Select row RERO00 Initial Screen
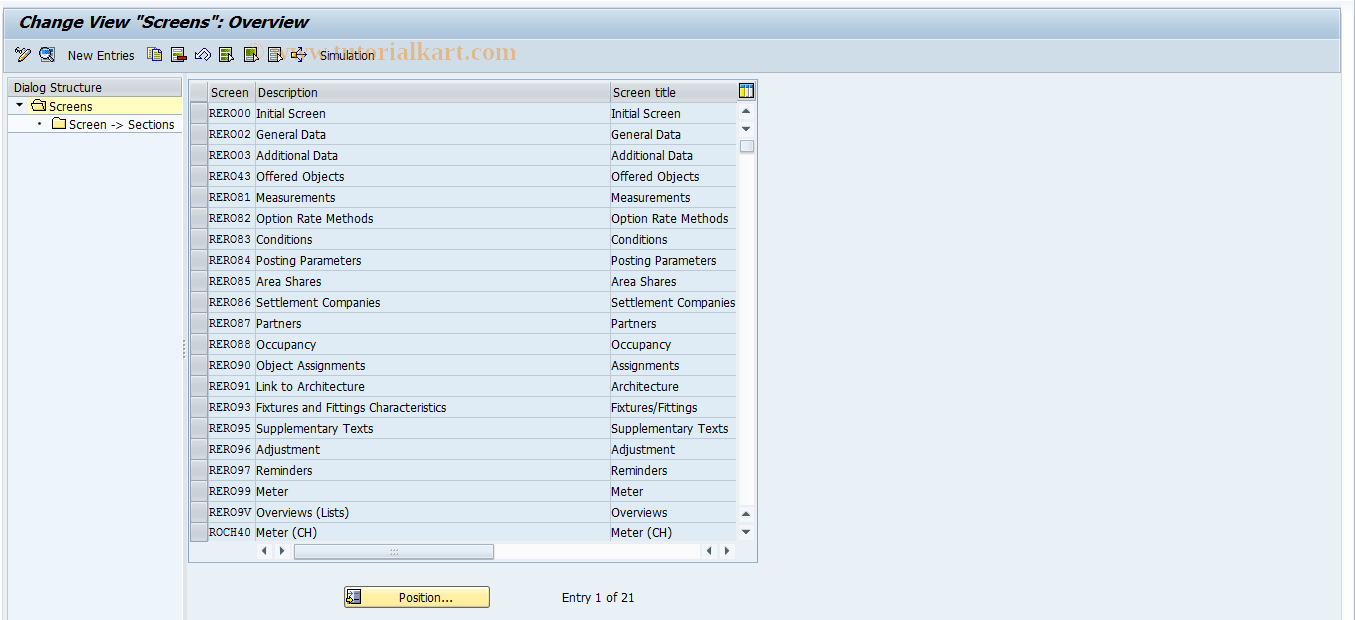This screenshot has width=1355, height=620. (199, 113)
